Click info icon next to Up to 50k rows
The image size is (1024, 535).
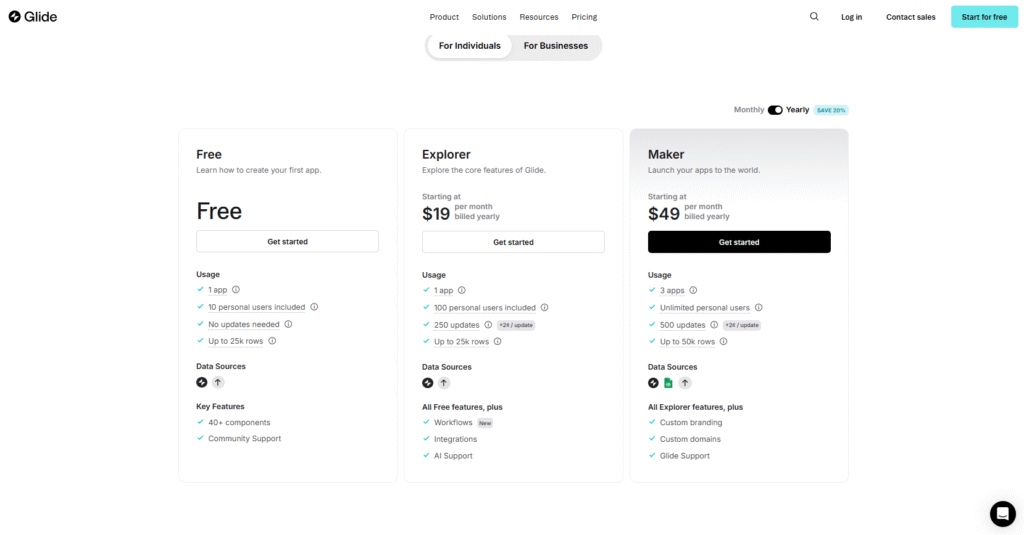pos(724,342)
